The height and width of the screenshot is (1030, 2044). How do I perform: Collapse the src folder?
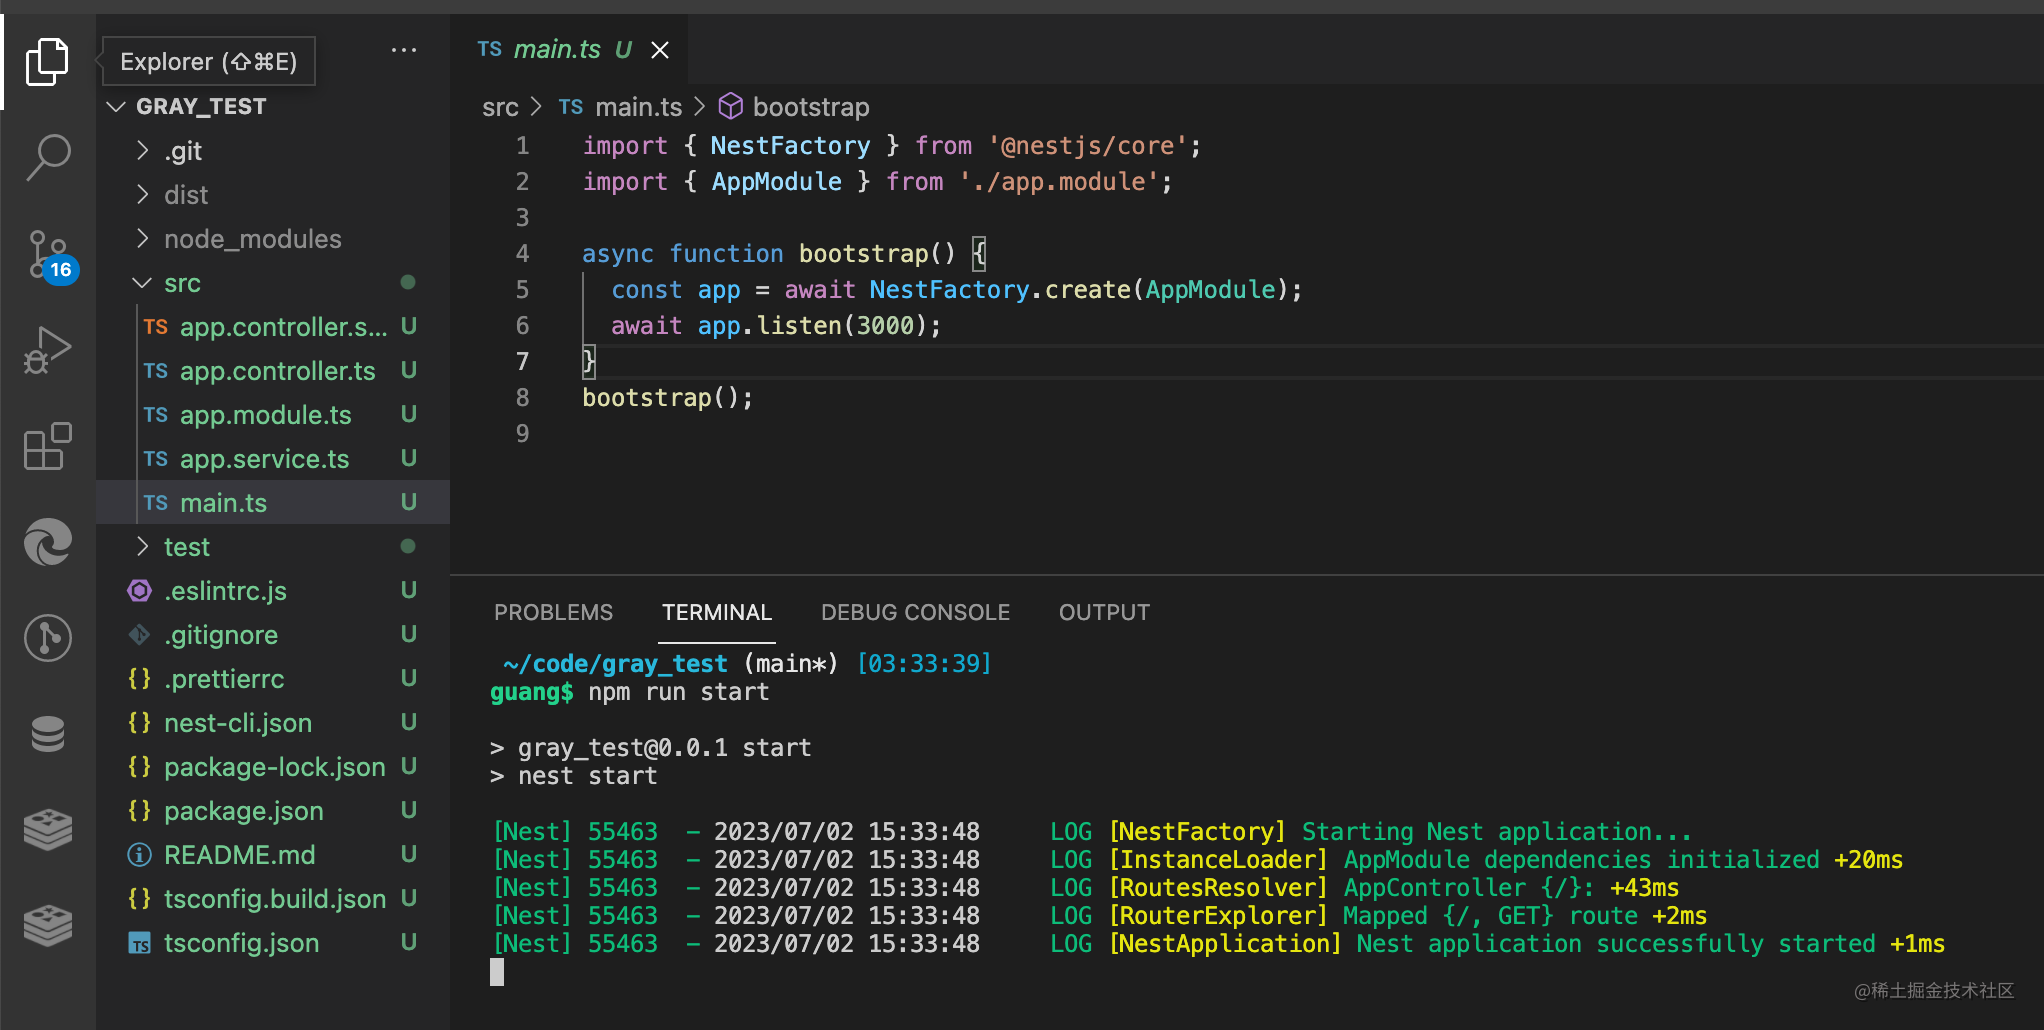(182, 283)
